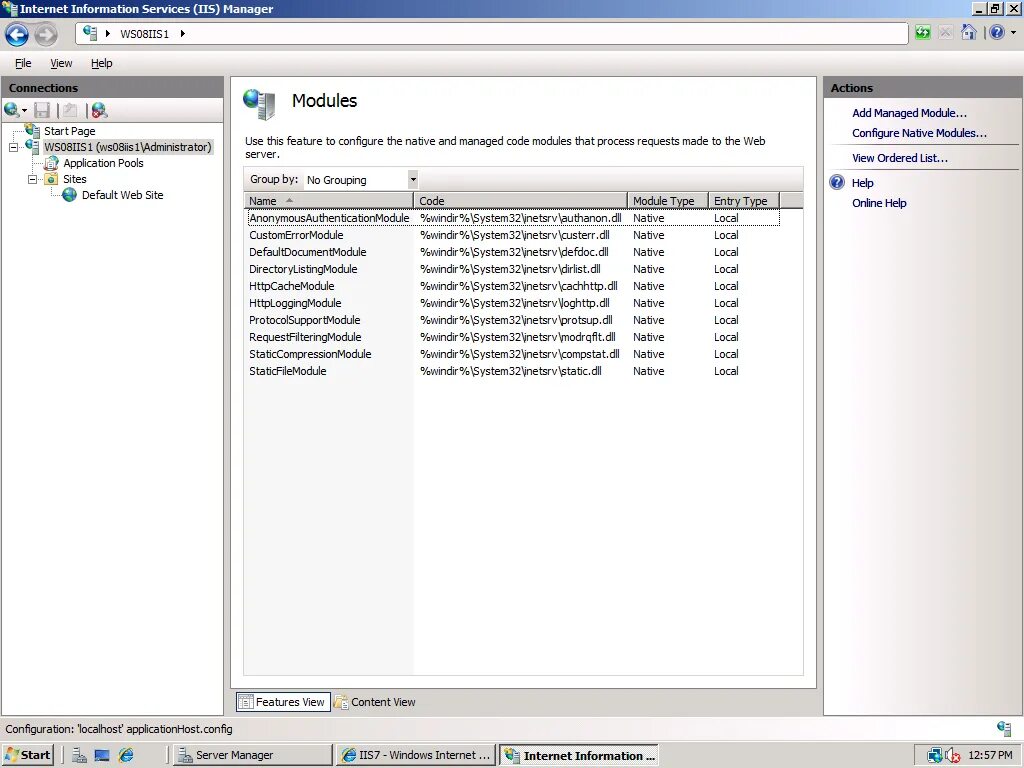This screenshot has height=768, width=1024.
Task: Open the Group by No Grouping dropdown
Action: (x=361, y=180)
